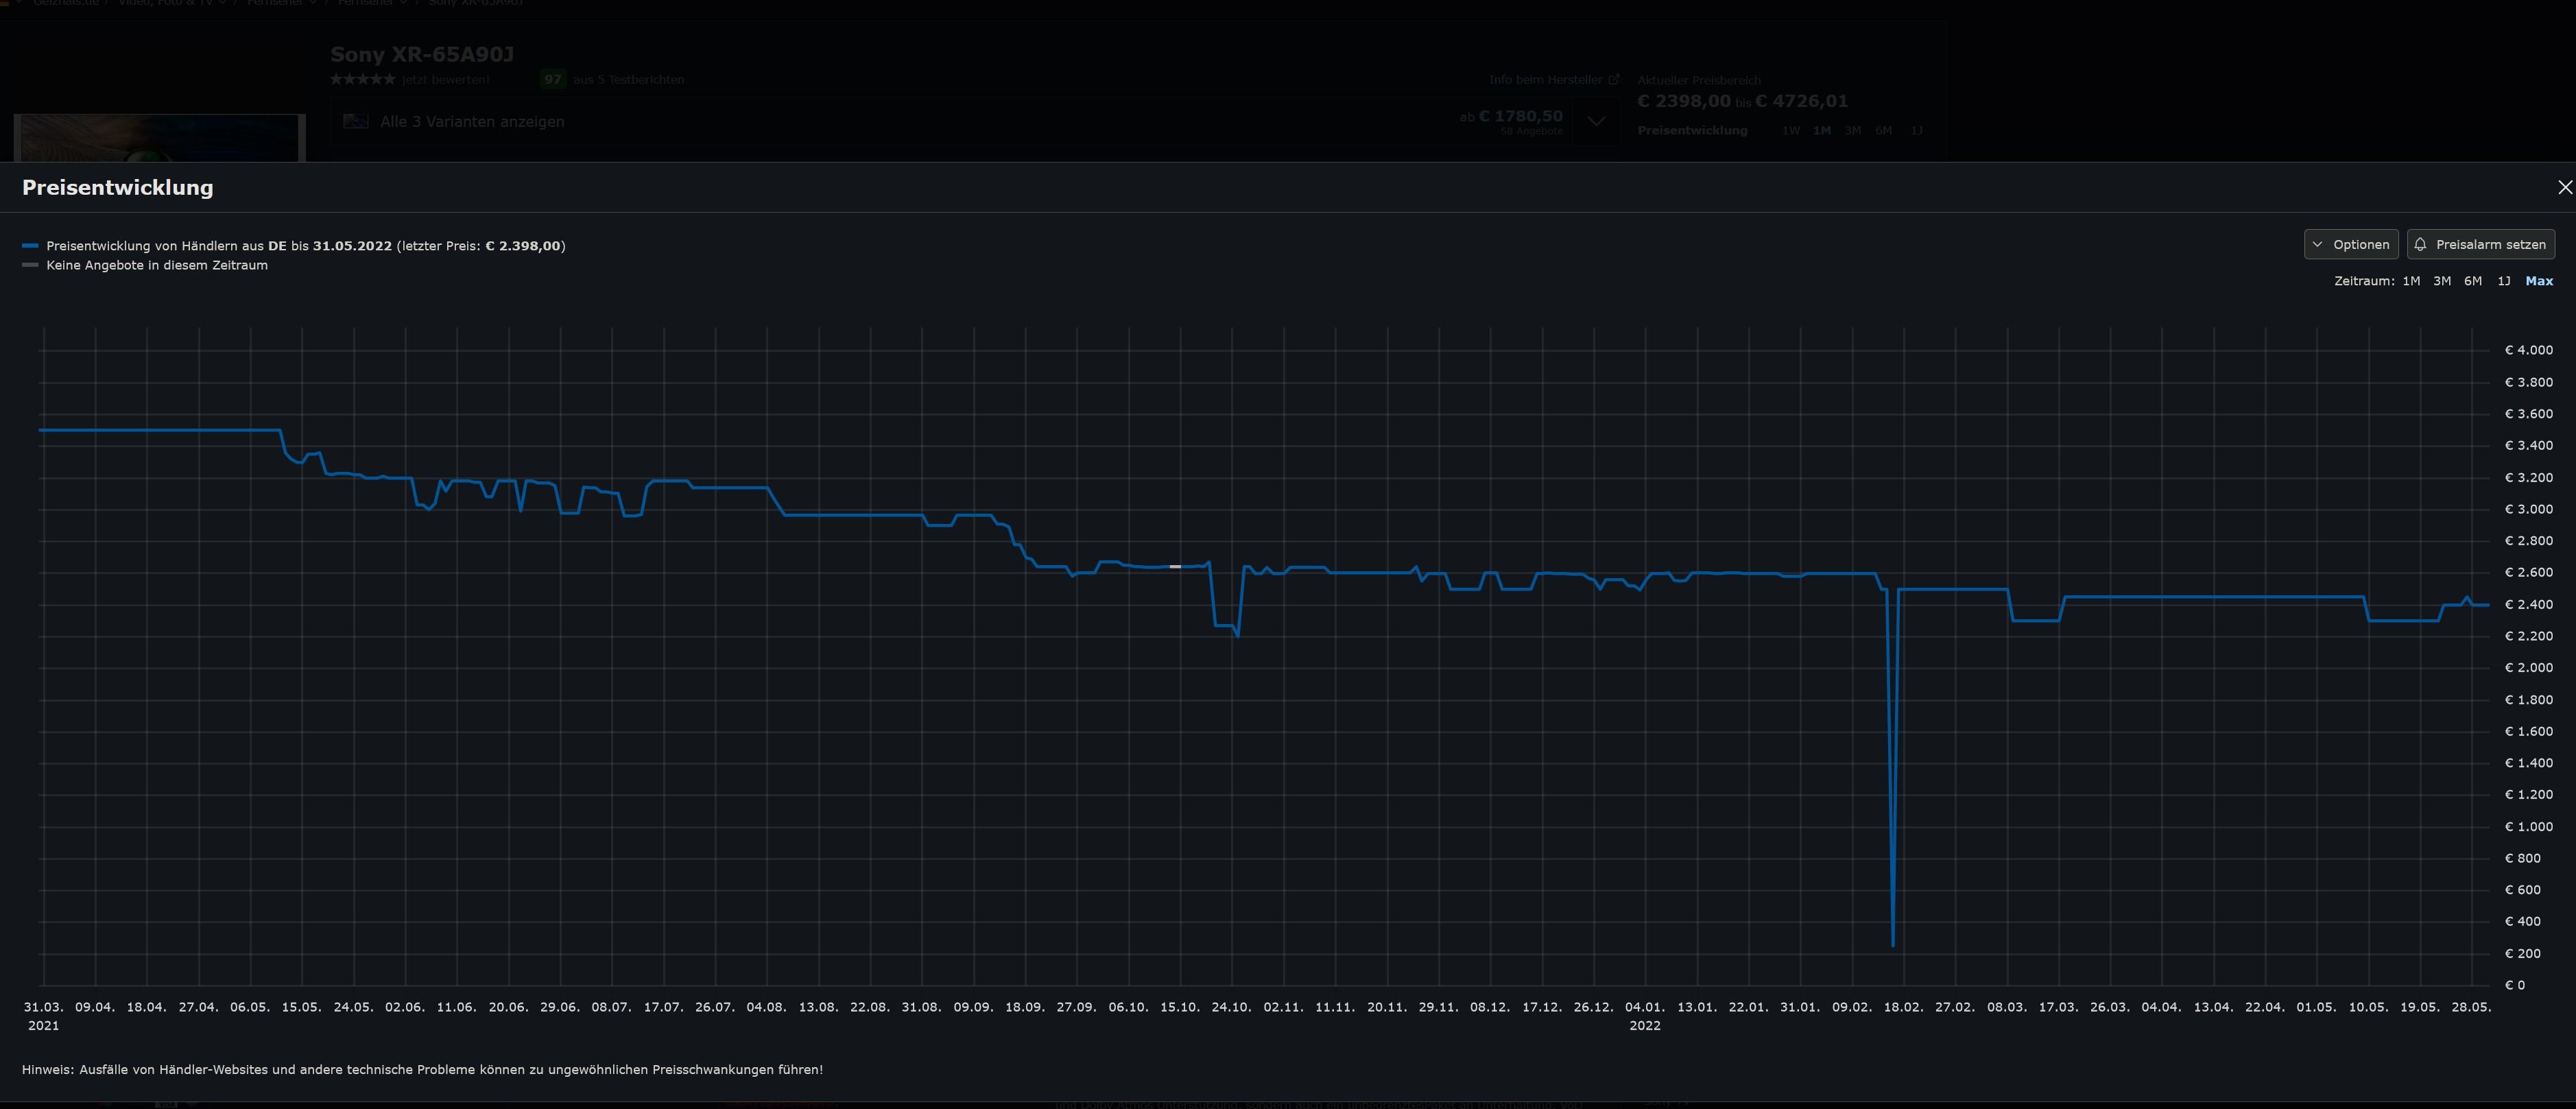The image size is (2576, 1109).
Task: Select the 3M range next to Zeitraum
Action: pyautogui.click(x=2442, y=281)
